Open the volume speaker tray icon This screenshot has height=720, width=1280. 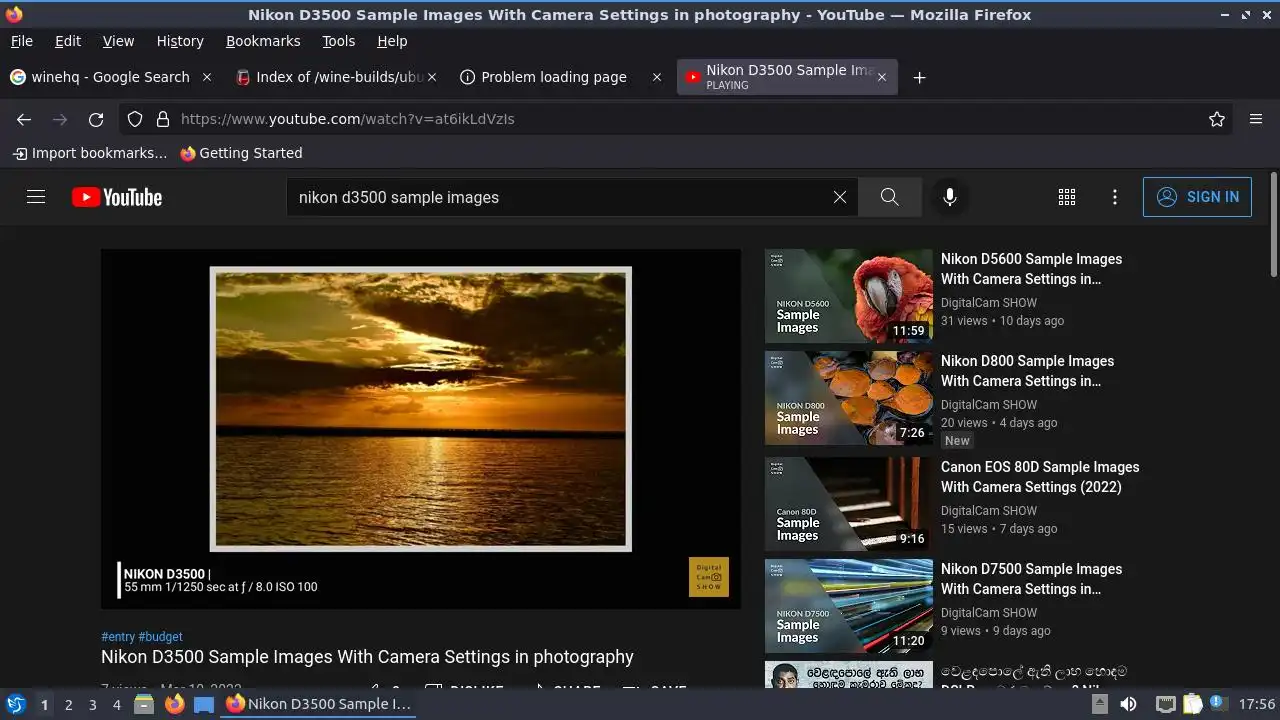(x=1128, y=704)
